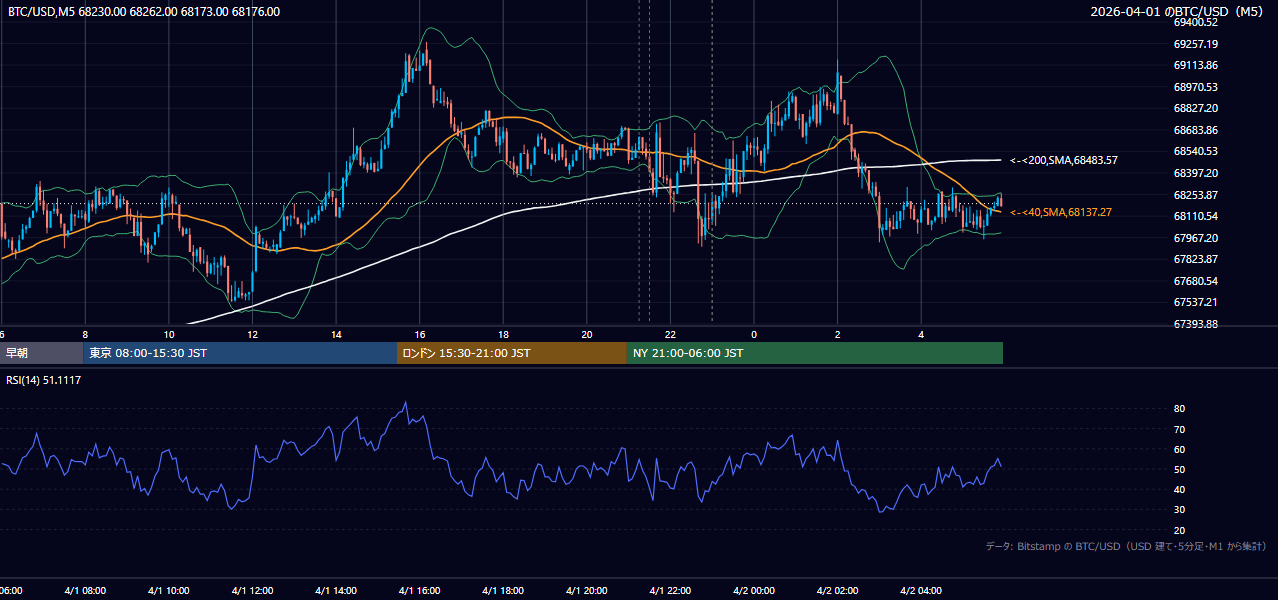Viewport: 1278px width, 600px height.
Task: Click the BTC/USD,M5 OHLC header text
Action: point(144,12)
